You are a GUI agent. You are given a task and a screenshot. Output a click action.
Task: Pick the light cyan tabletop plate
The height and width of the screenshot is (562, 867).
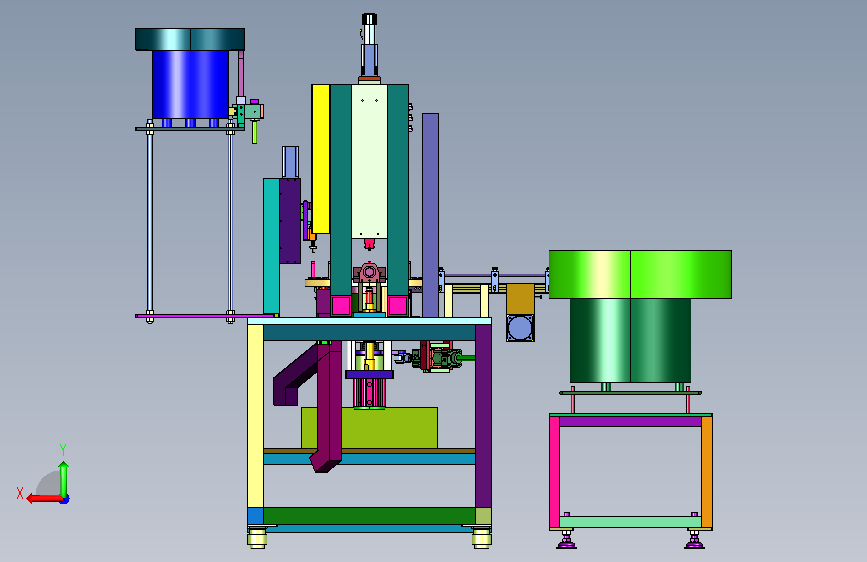[369, 321]
